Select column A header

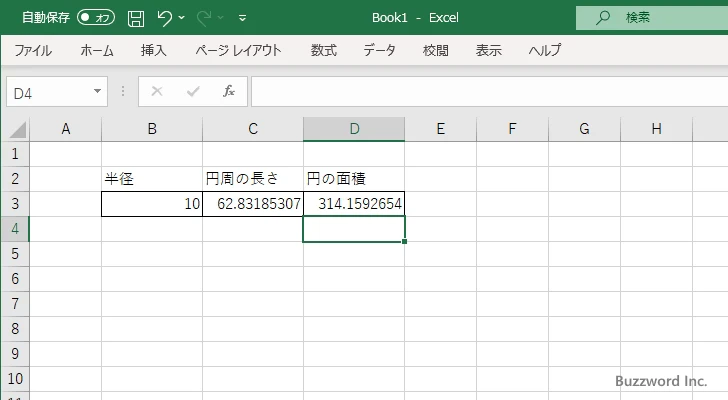click(65, 129)
